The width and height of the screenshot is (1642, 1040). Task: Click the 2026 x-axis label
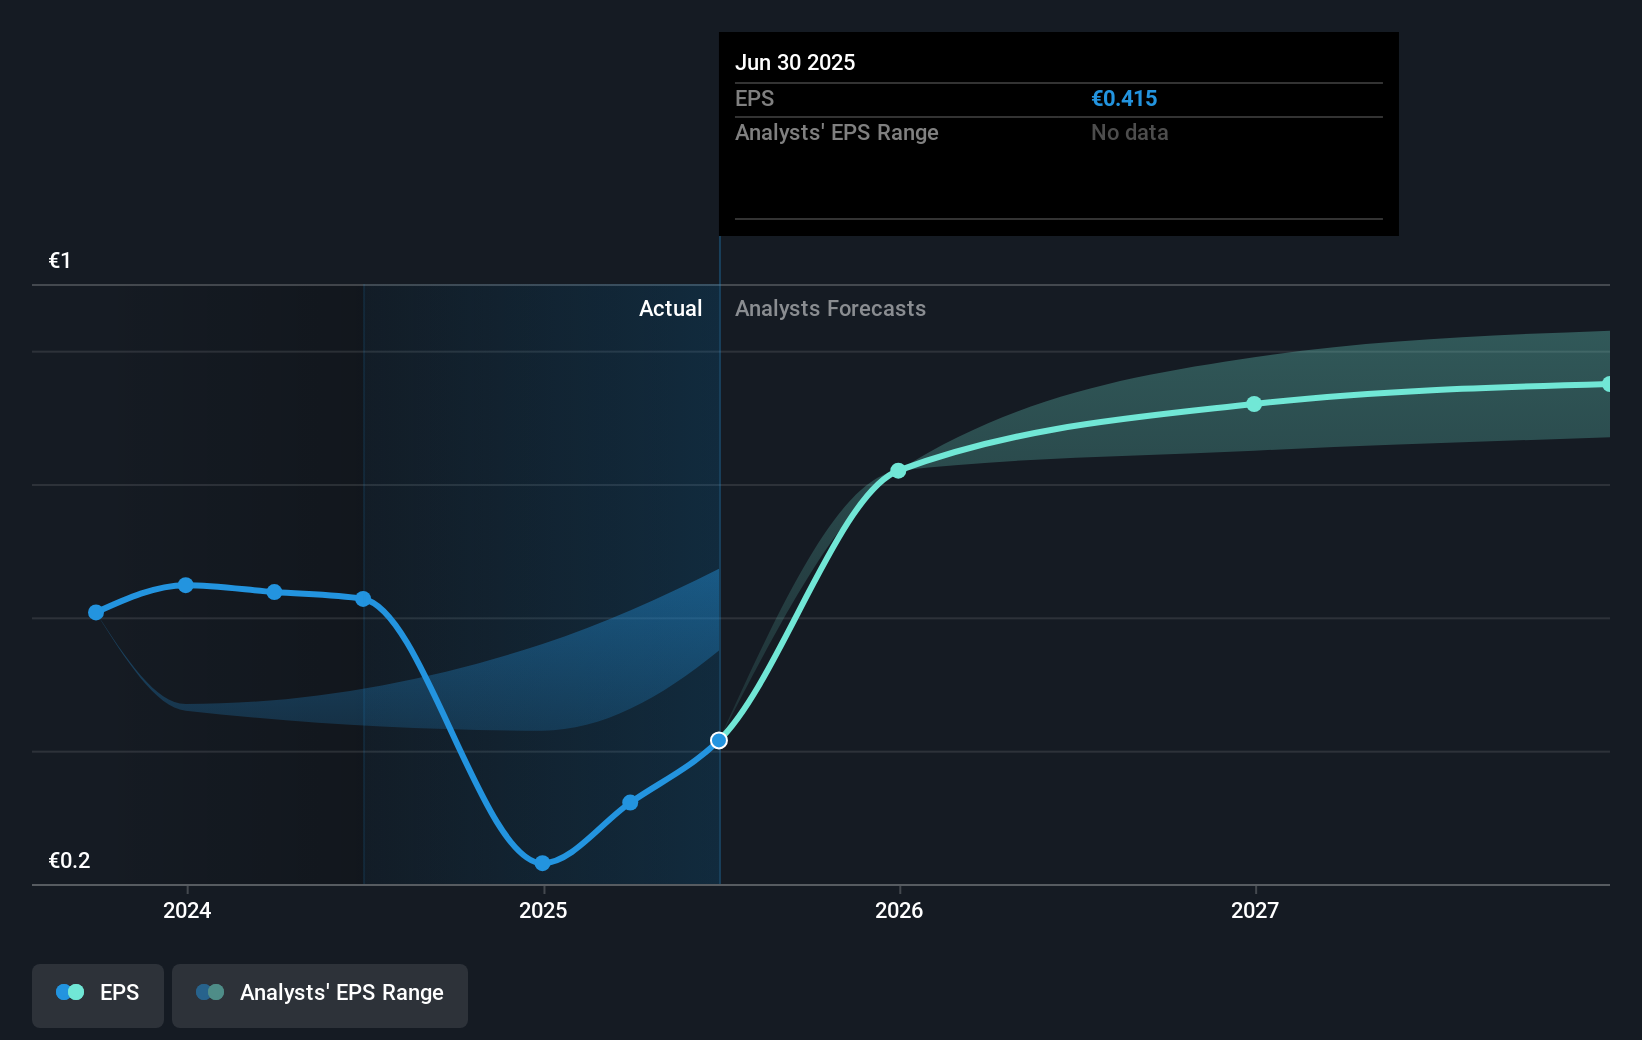[899, 910]
